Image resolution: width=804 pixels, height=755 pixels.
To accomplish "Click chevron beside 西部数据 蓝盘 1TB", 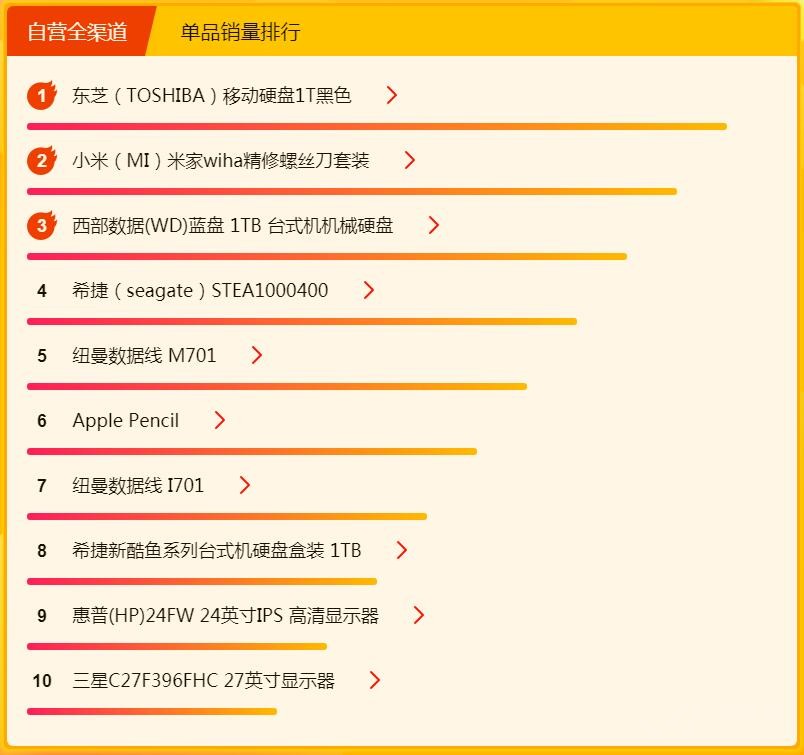I will click(433, 225).
